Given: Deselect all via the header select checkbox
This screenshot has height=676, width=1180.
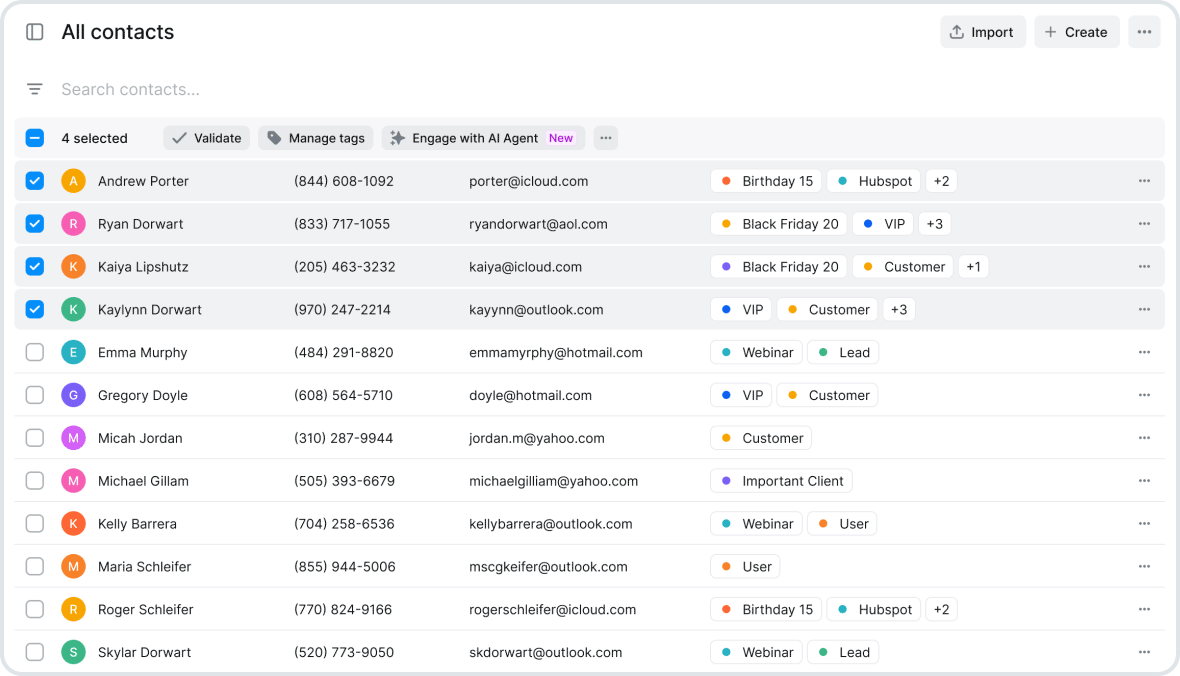Looking at the screenshot, I should tap(34, 137).
